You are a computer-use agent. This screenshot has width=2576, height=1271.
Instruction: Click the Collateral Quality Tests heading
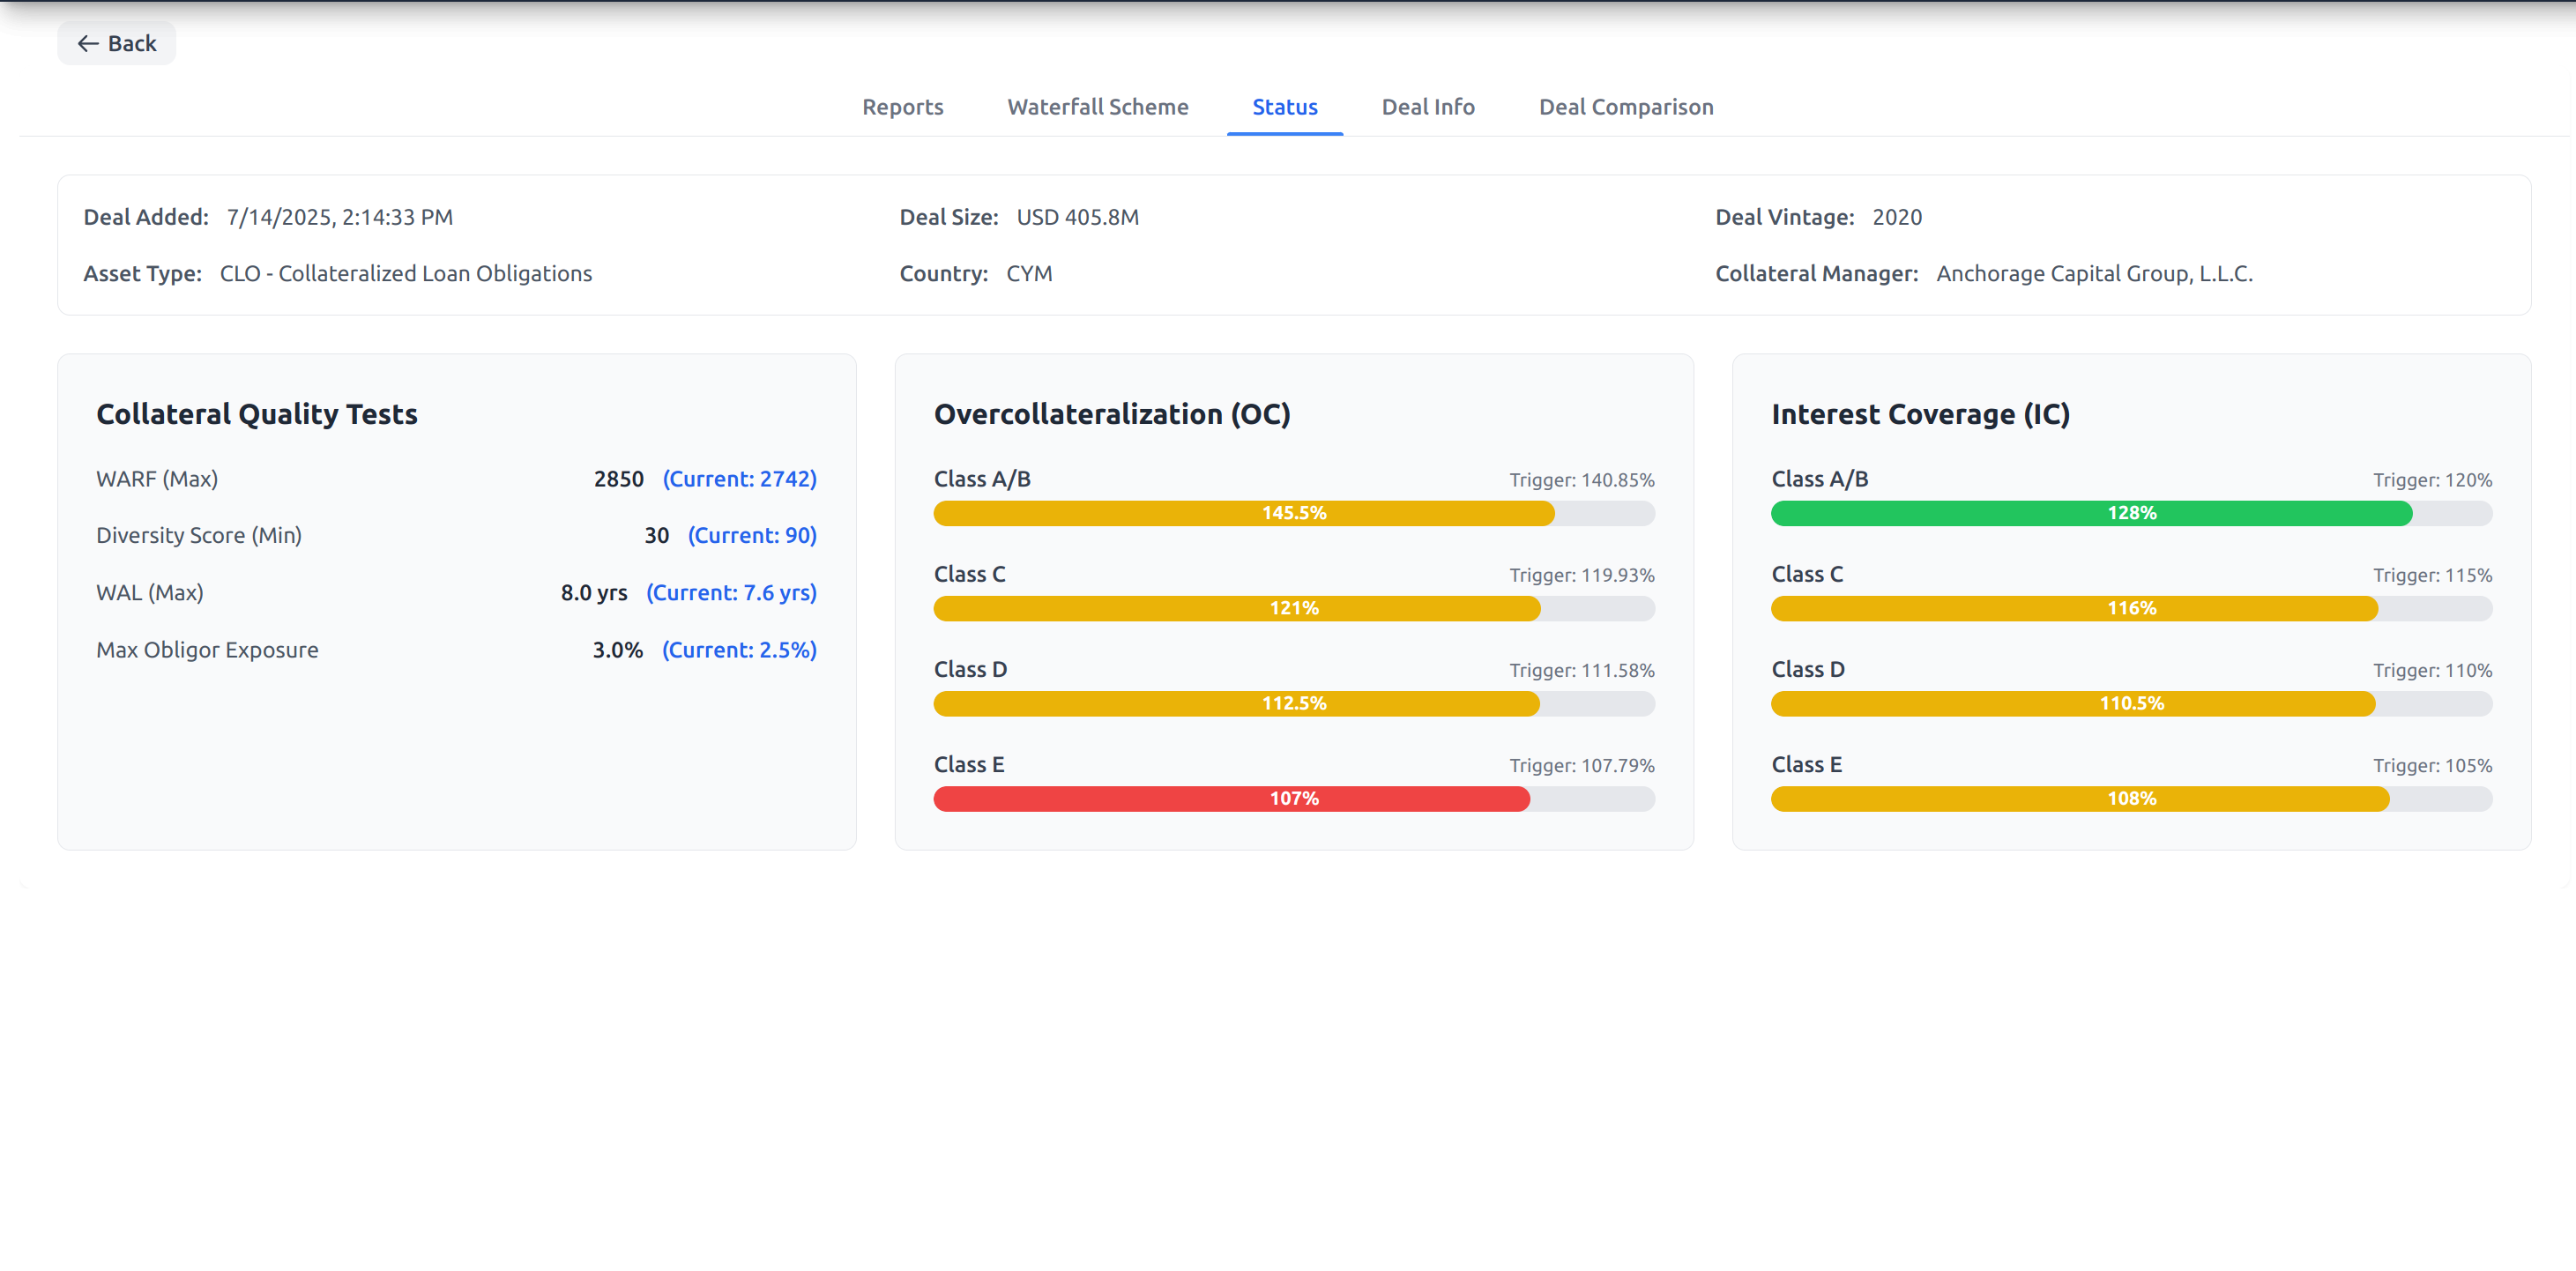pos(257,414)
